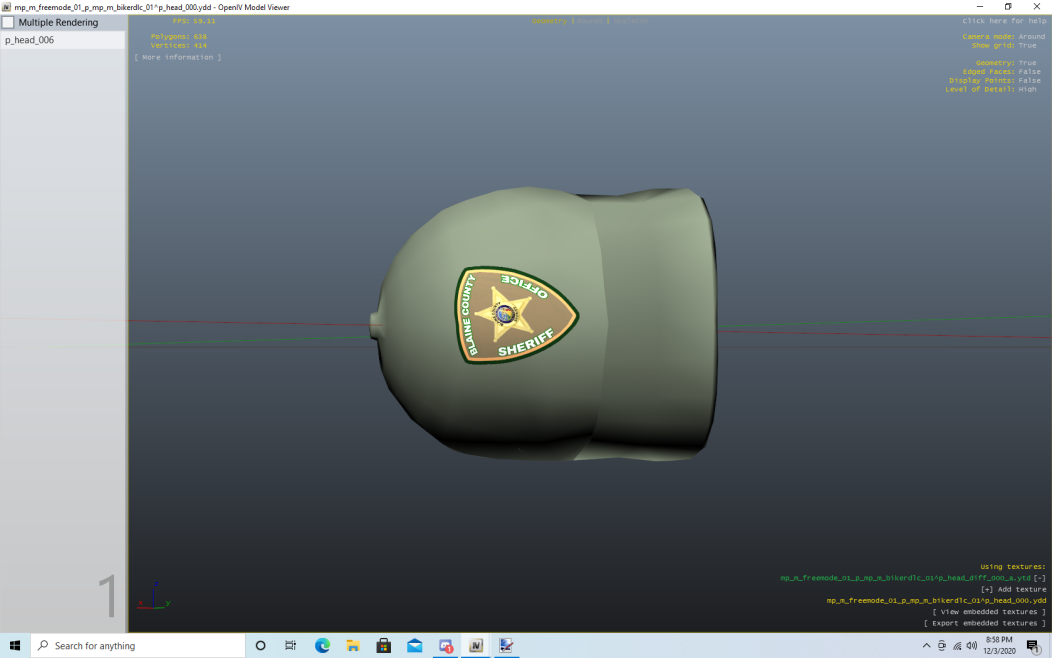This screenshot has height=658, width=1052.
Task: Toggle the Display Points option
Action: coord(1029,81)
